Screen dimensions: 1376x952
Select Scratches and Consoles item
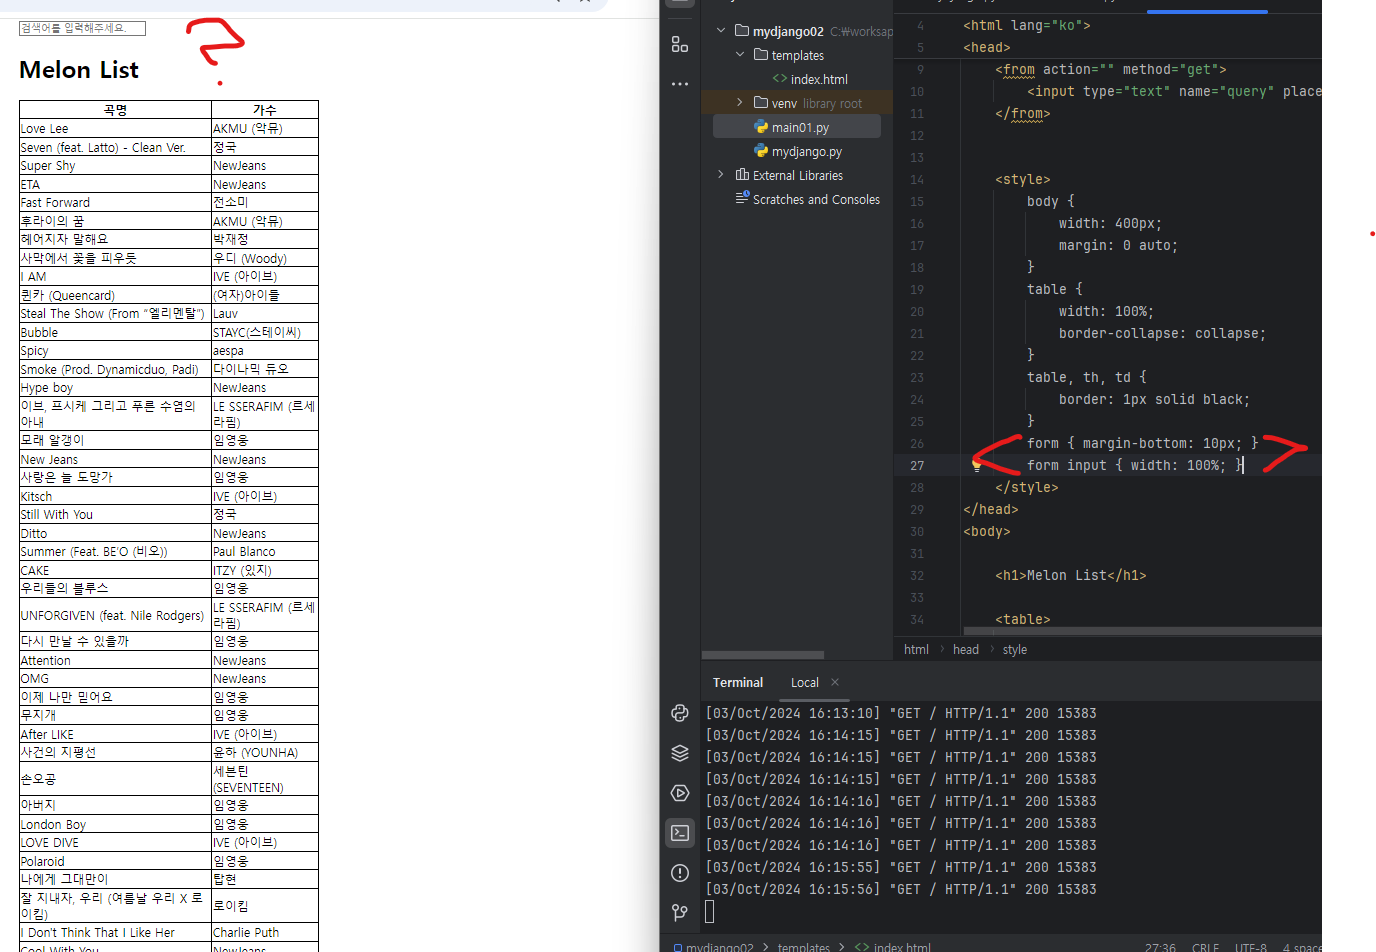pos(816,199)
